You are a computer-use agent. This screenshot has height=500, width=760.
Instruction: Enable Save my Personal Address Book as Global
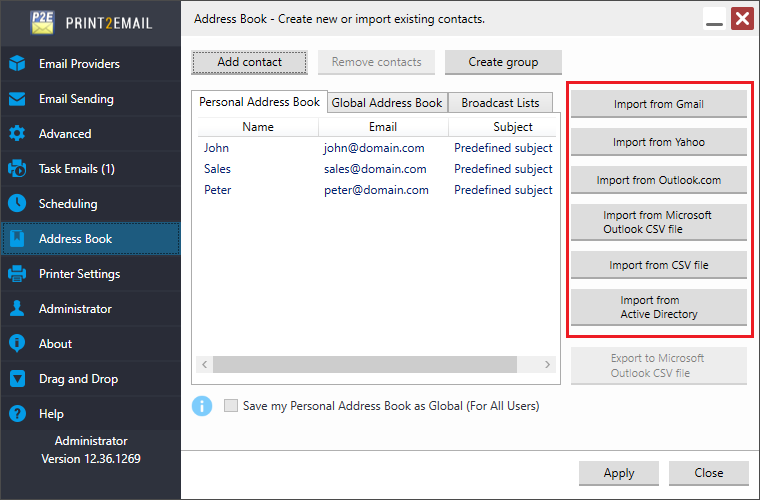[232, 406]
